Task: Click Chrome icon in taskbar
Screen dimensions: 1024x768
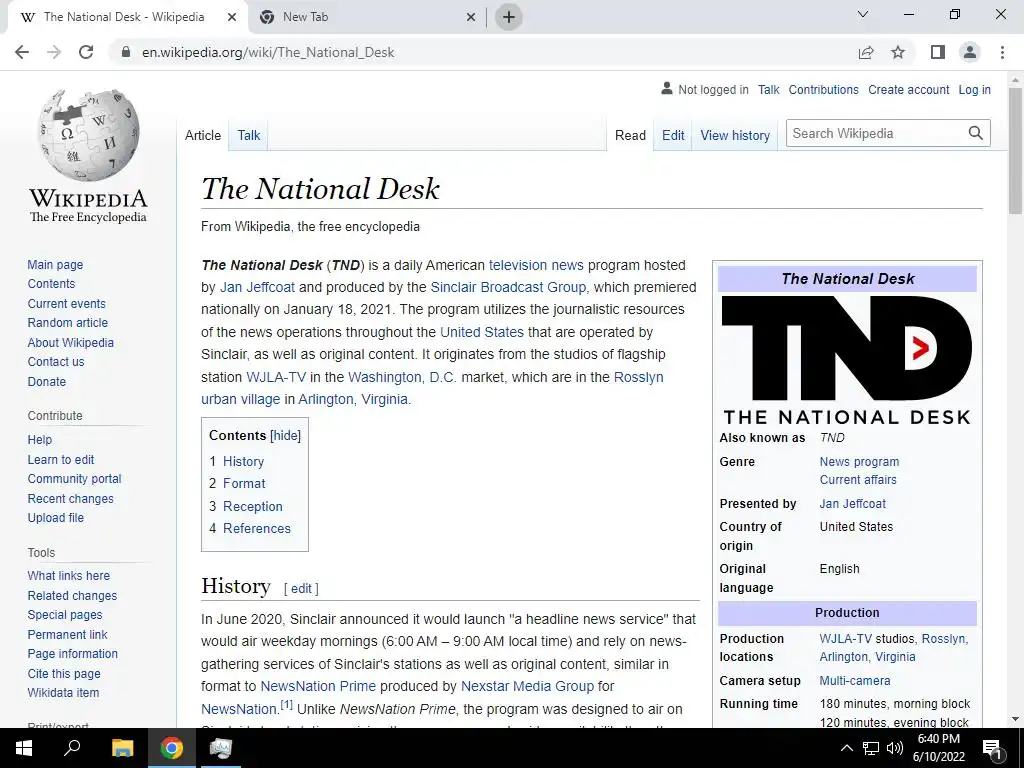Action: (172, 748)
